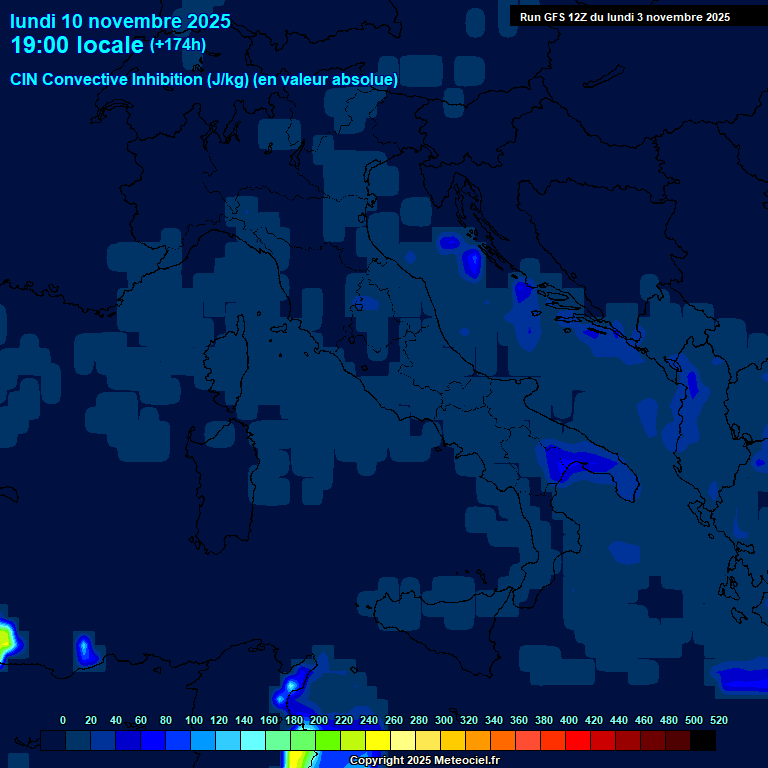Screen dimensions: 768x768
Task: Click the legend value label '260'
Action: point(394,720)
